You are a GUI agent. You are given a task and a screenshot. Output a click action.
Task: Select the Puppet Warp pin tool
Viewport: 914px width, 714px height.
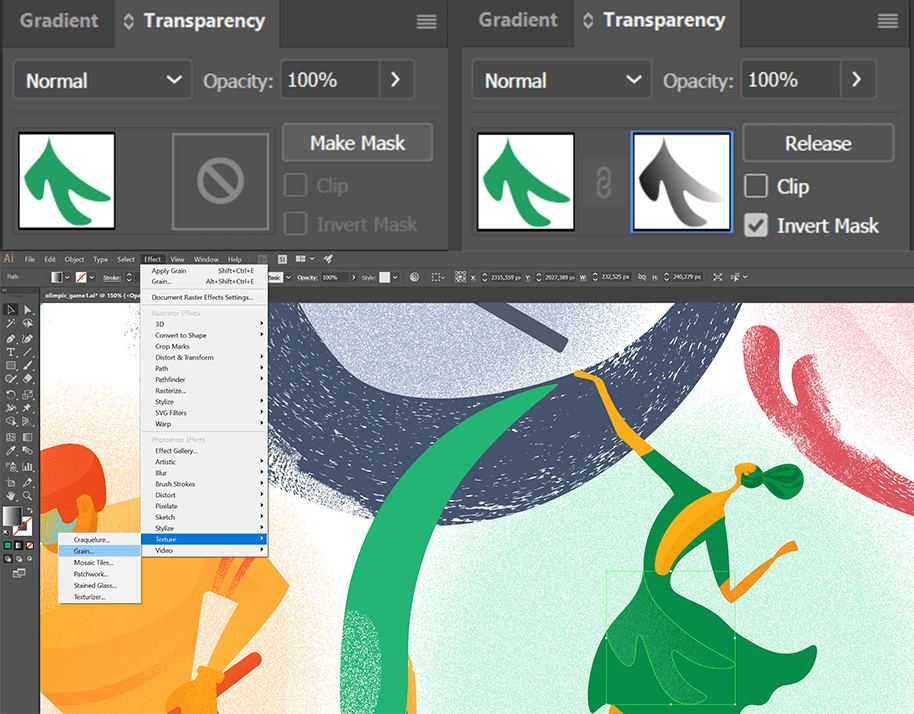pyautogui.click(x=27, y=408)
